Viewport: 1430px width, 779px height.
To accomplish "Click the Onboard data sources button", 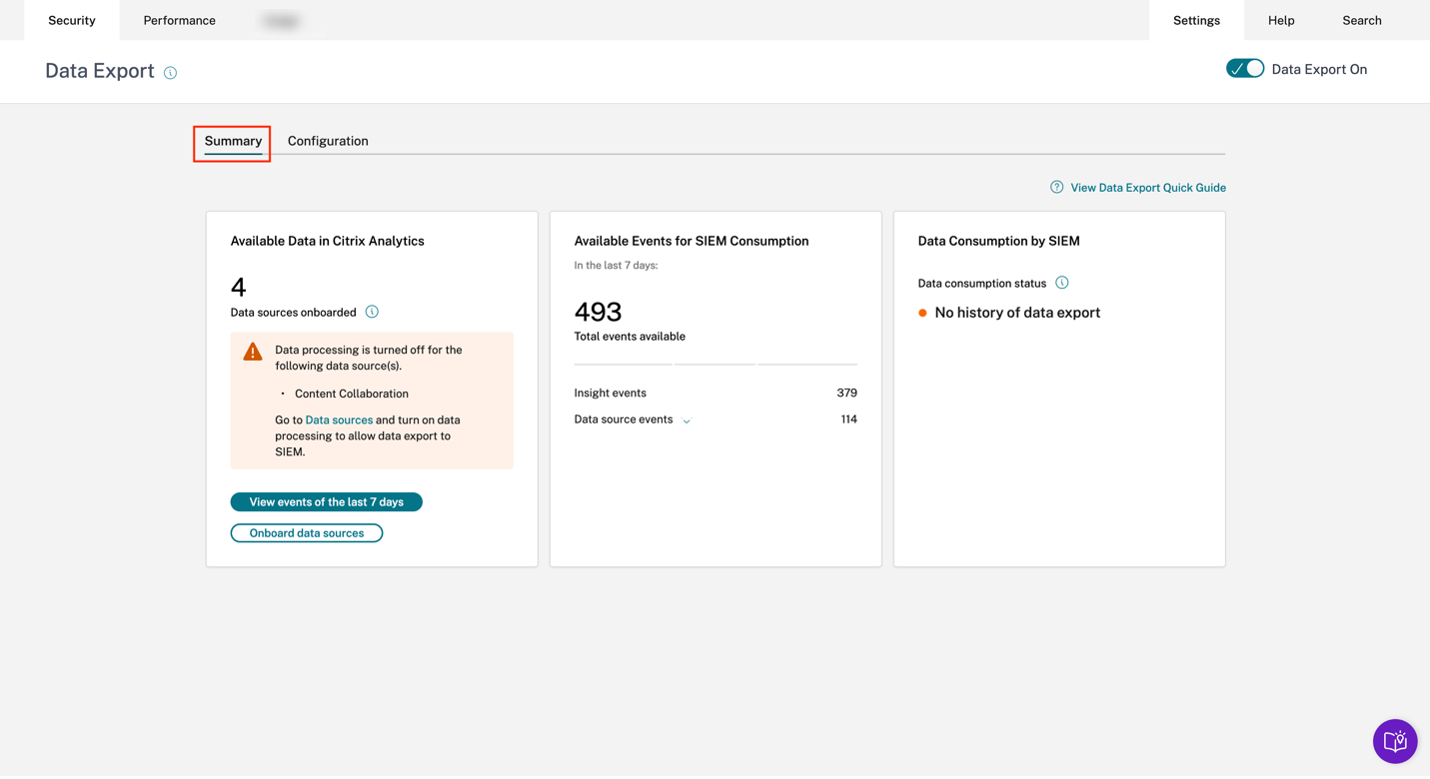I will tap(306, 533).
